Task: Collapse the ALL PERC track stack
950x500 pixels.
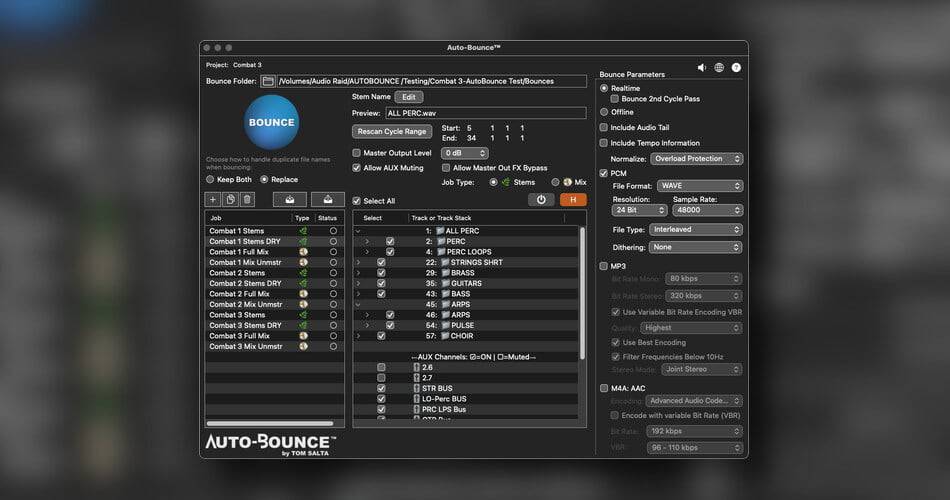Action: pyautogui.click(x=358, y=231)
